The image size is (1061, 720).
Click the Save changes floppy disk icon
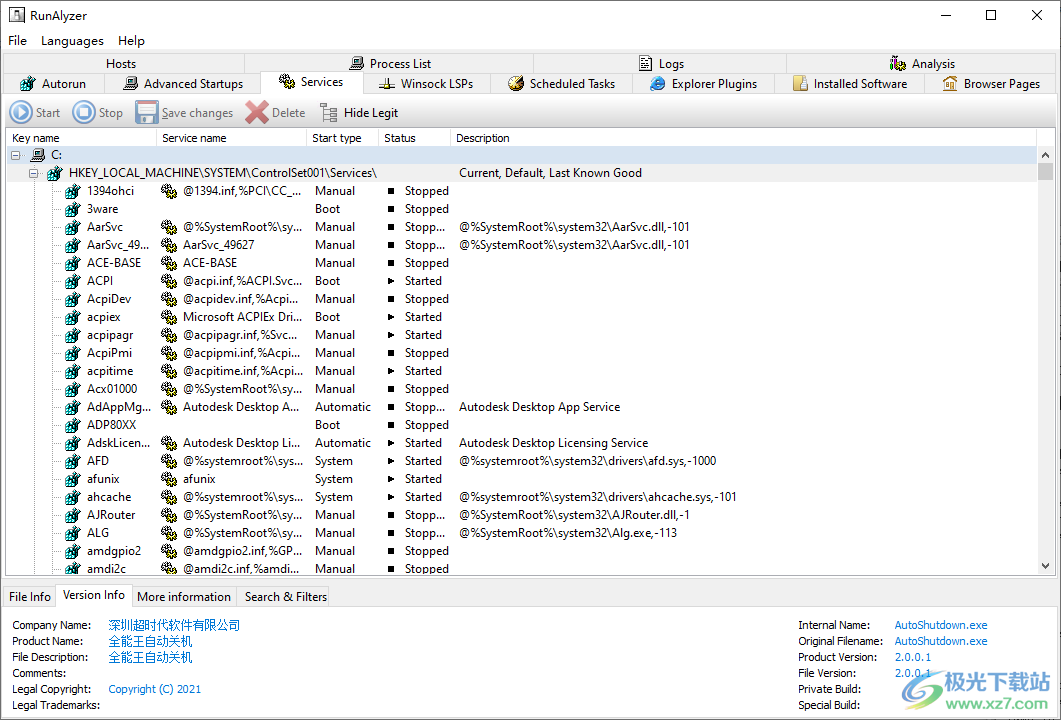(147, 113)
